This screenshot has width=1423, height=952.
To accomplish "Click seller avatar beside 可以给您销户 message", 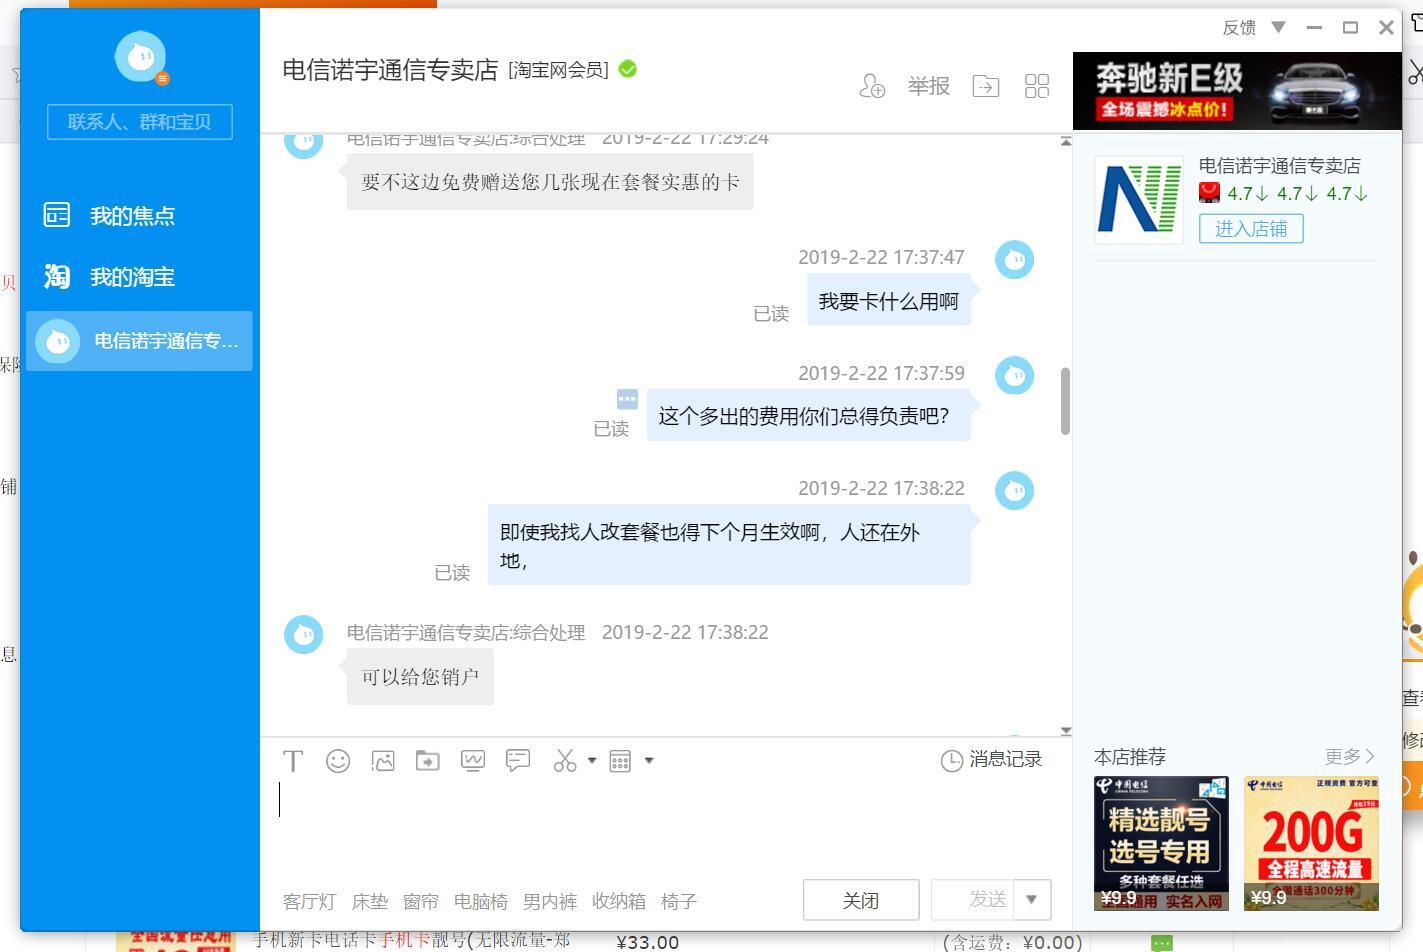I will pyautogui.click(x=304, y=634).
